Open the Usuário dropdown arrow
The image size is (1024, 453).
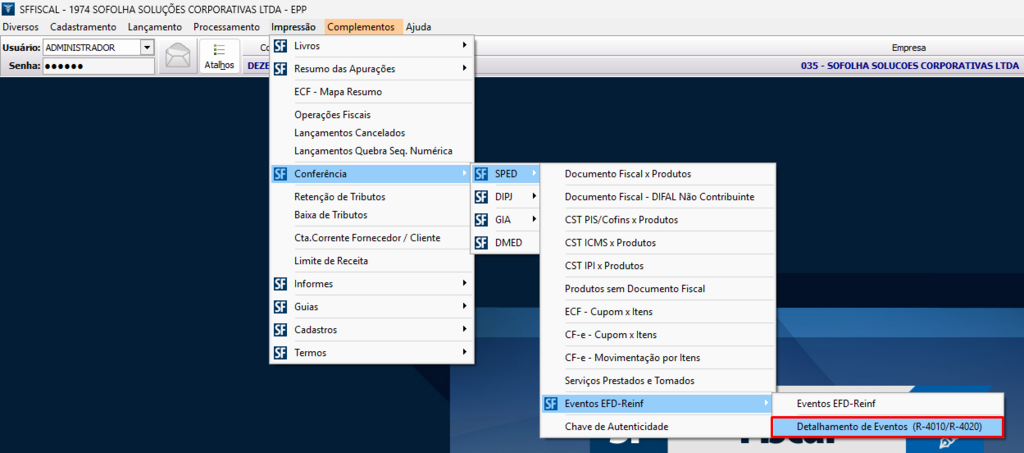point(147,47)
